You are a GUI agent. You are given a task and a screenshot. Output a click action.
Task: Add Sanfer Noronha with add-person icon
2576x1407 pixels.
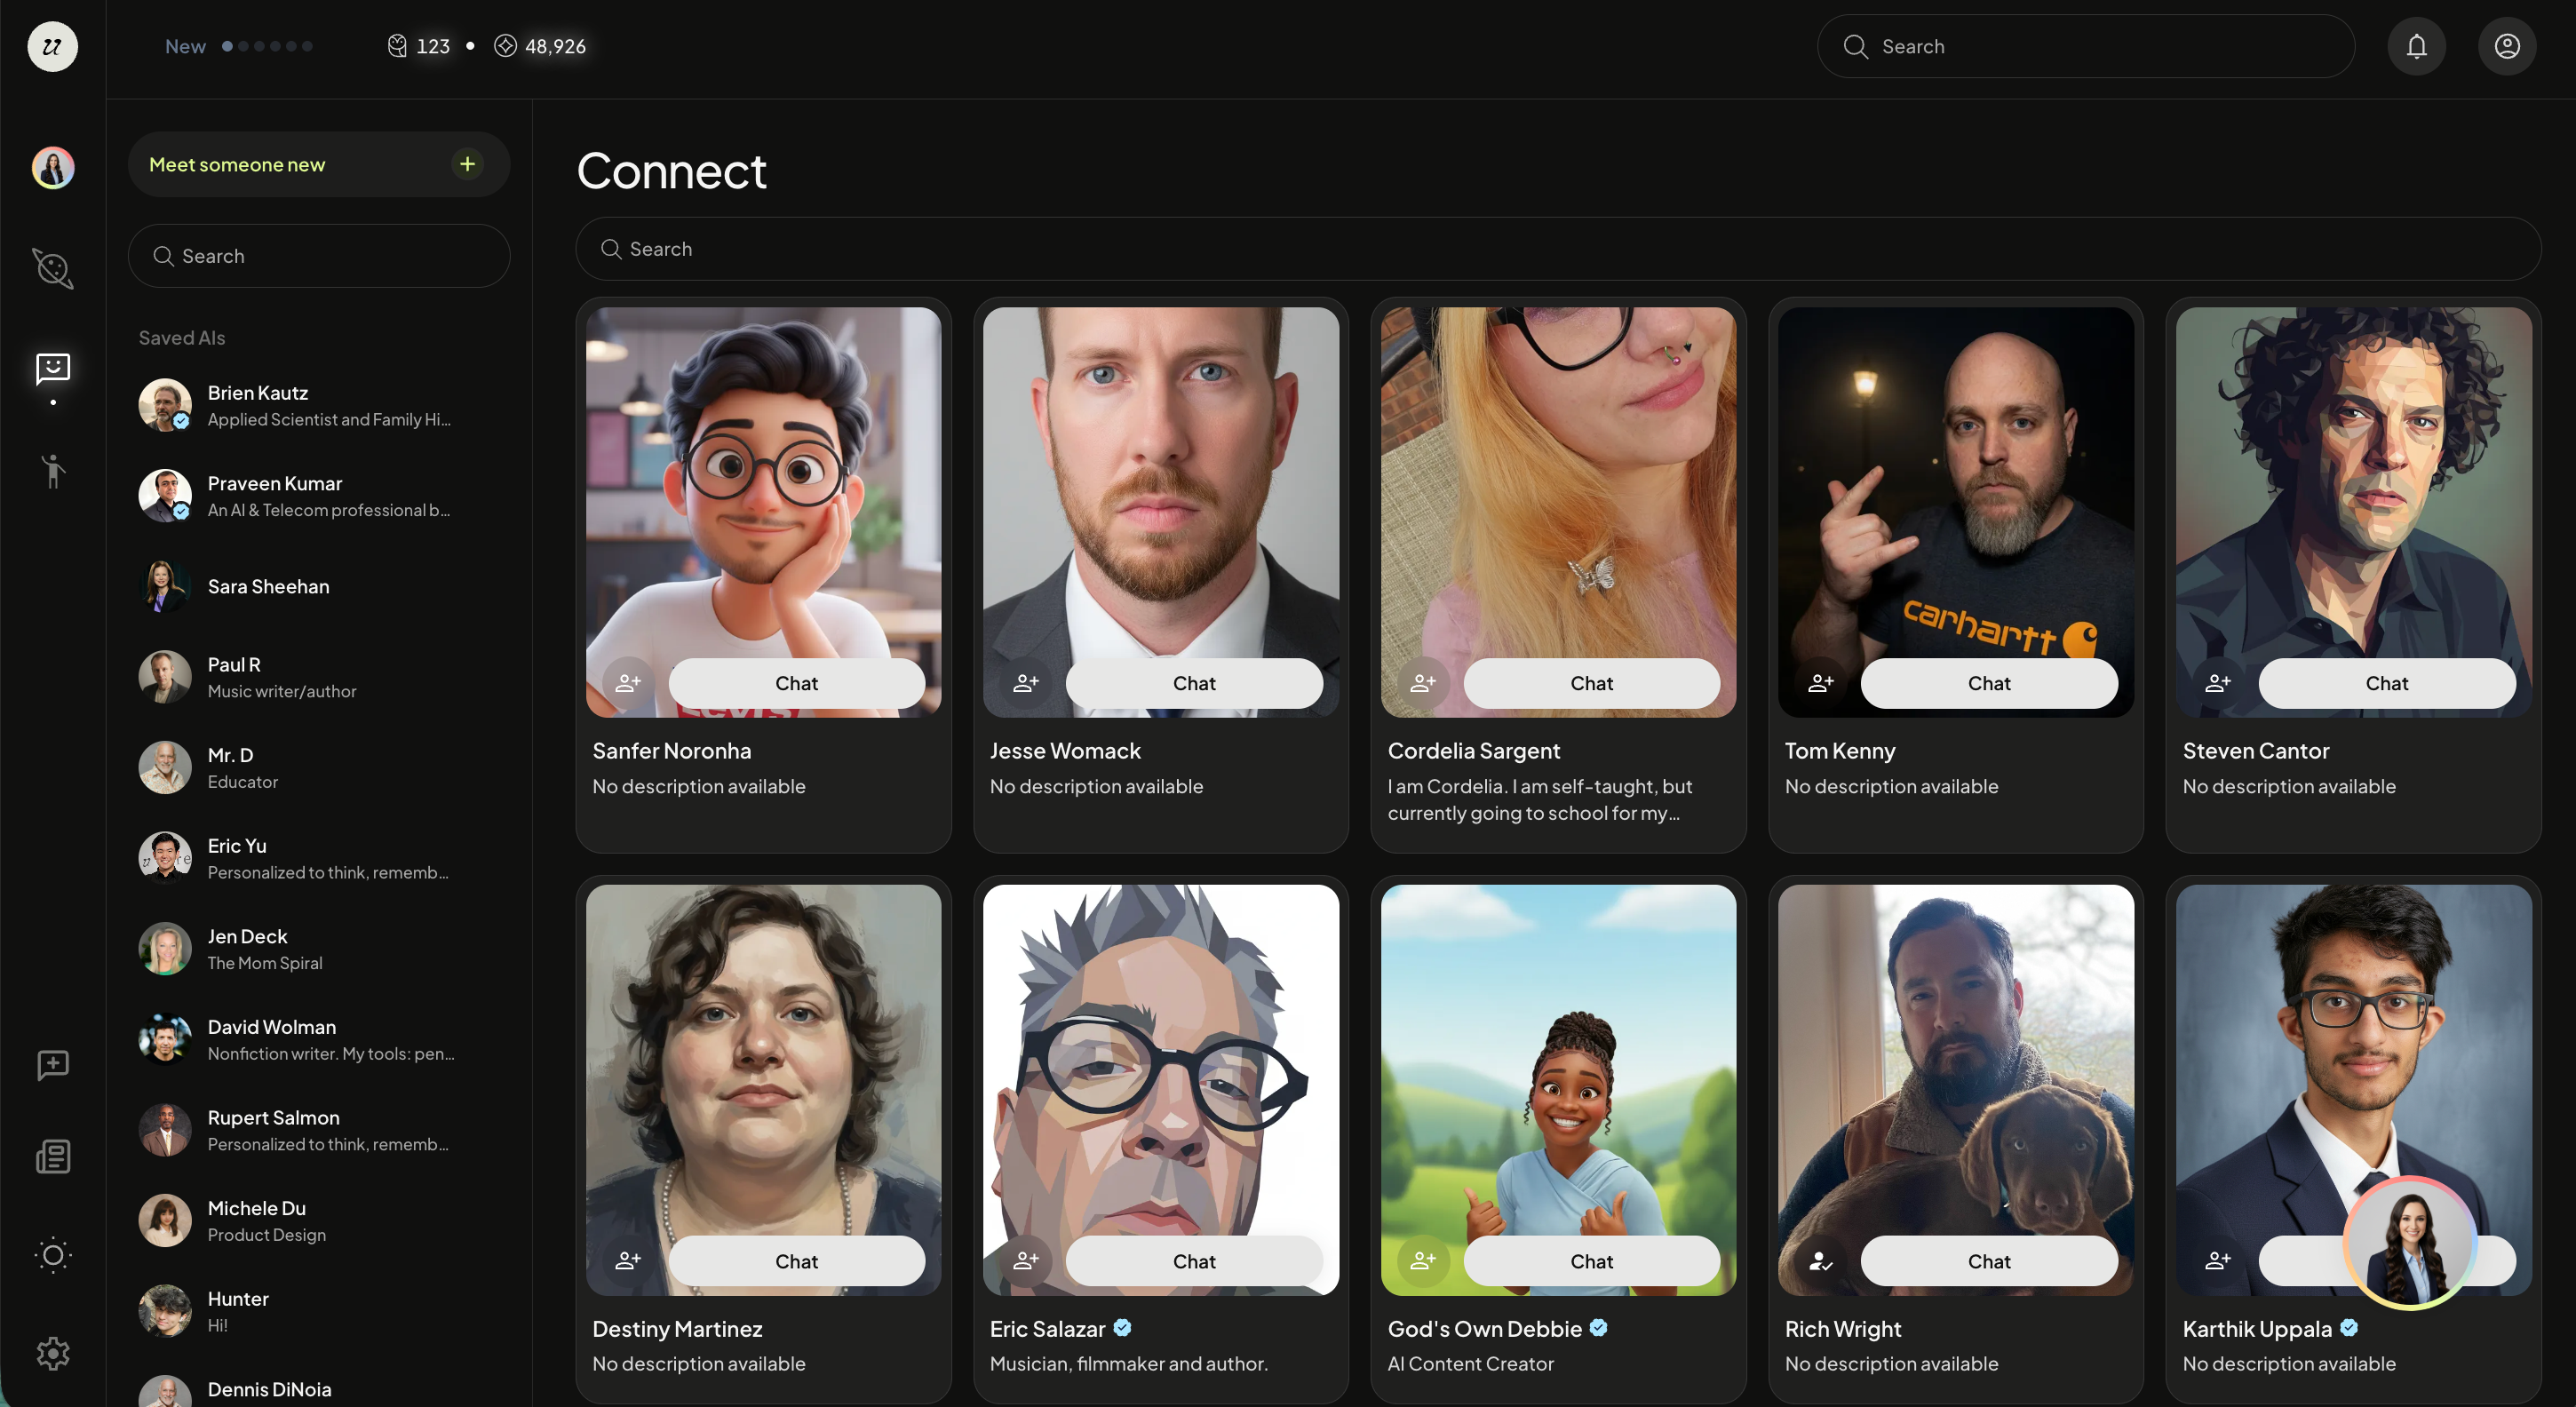tap(628, 683)
